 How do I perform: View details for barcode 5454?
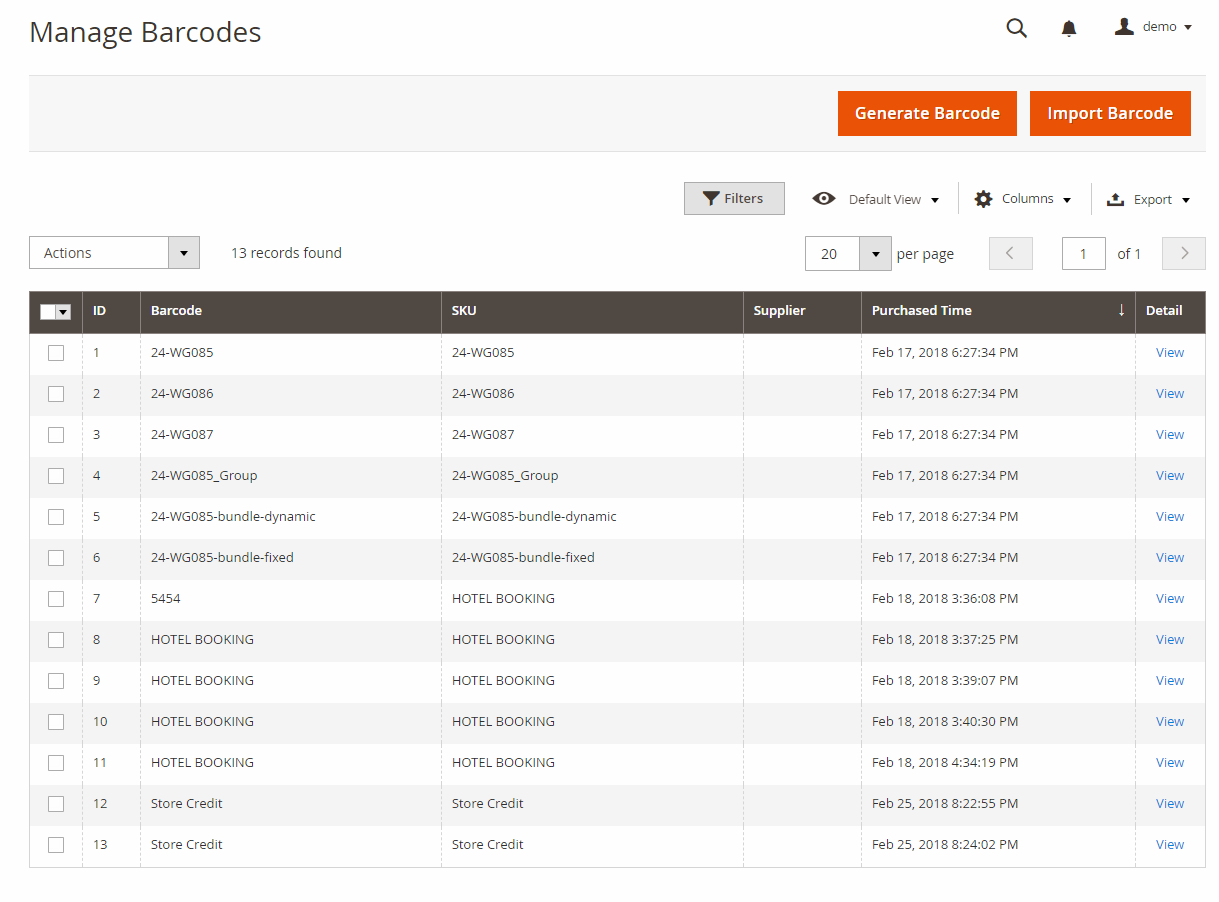pyautogui.click(x=1170, y=598)
